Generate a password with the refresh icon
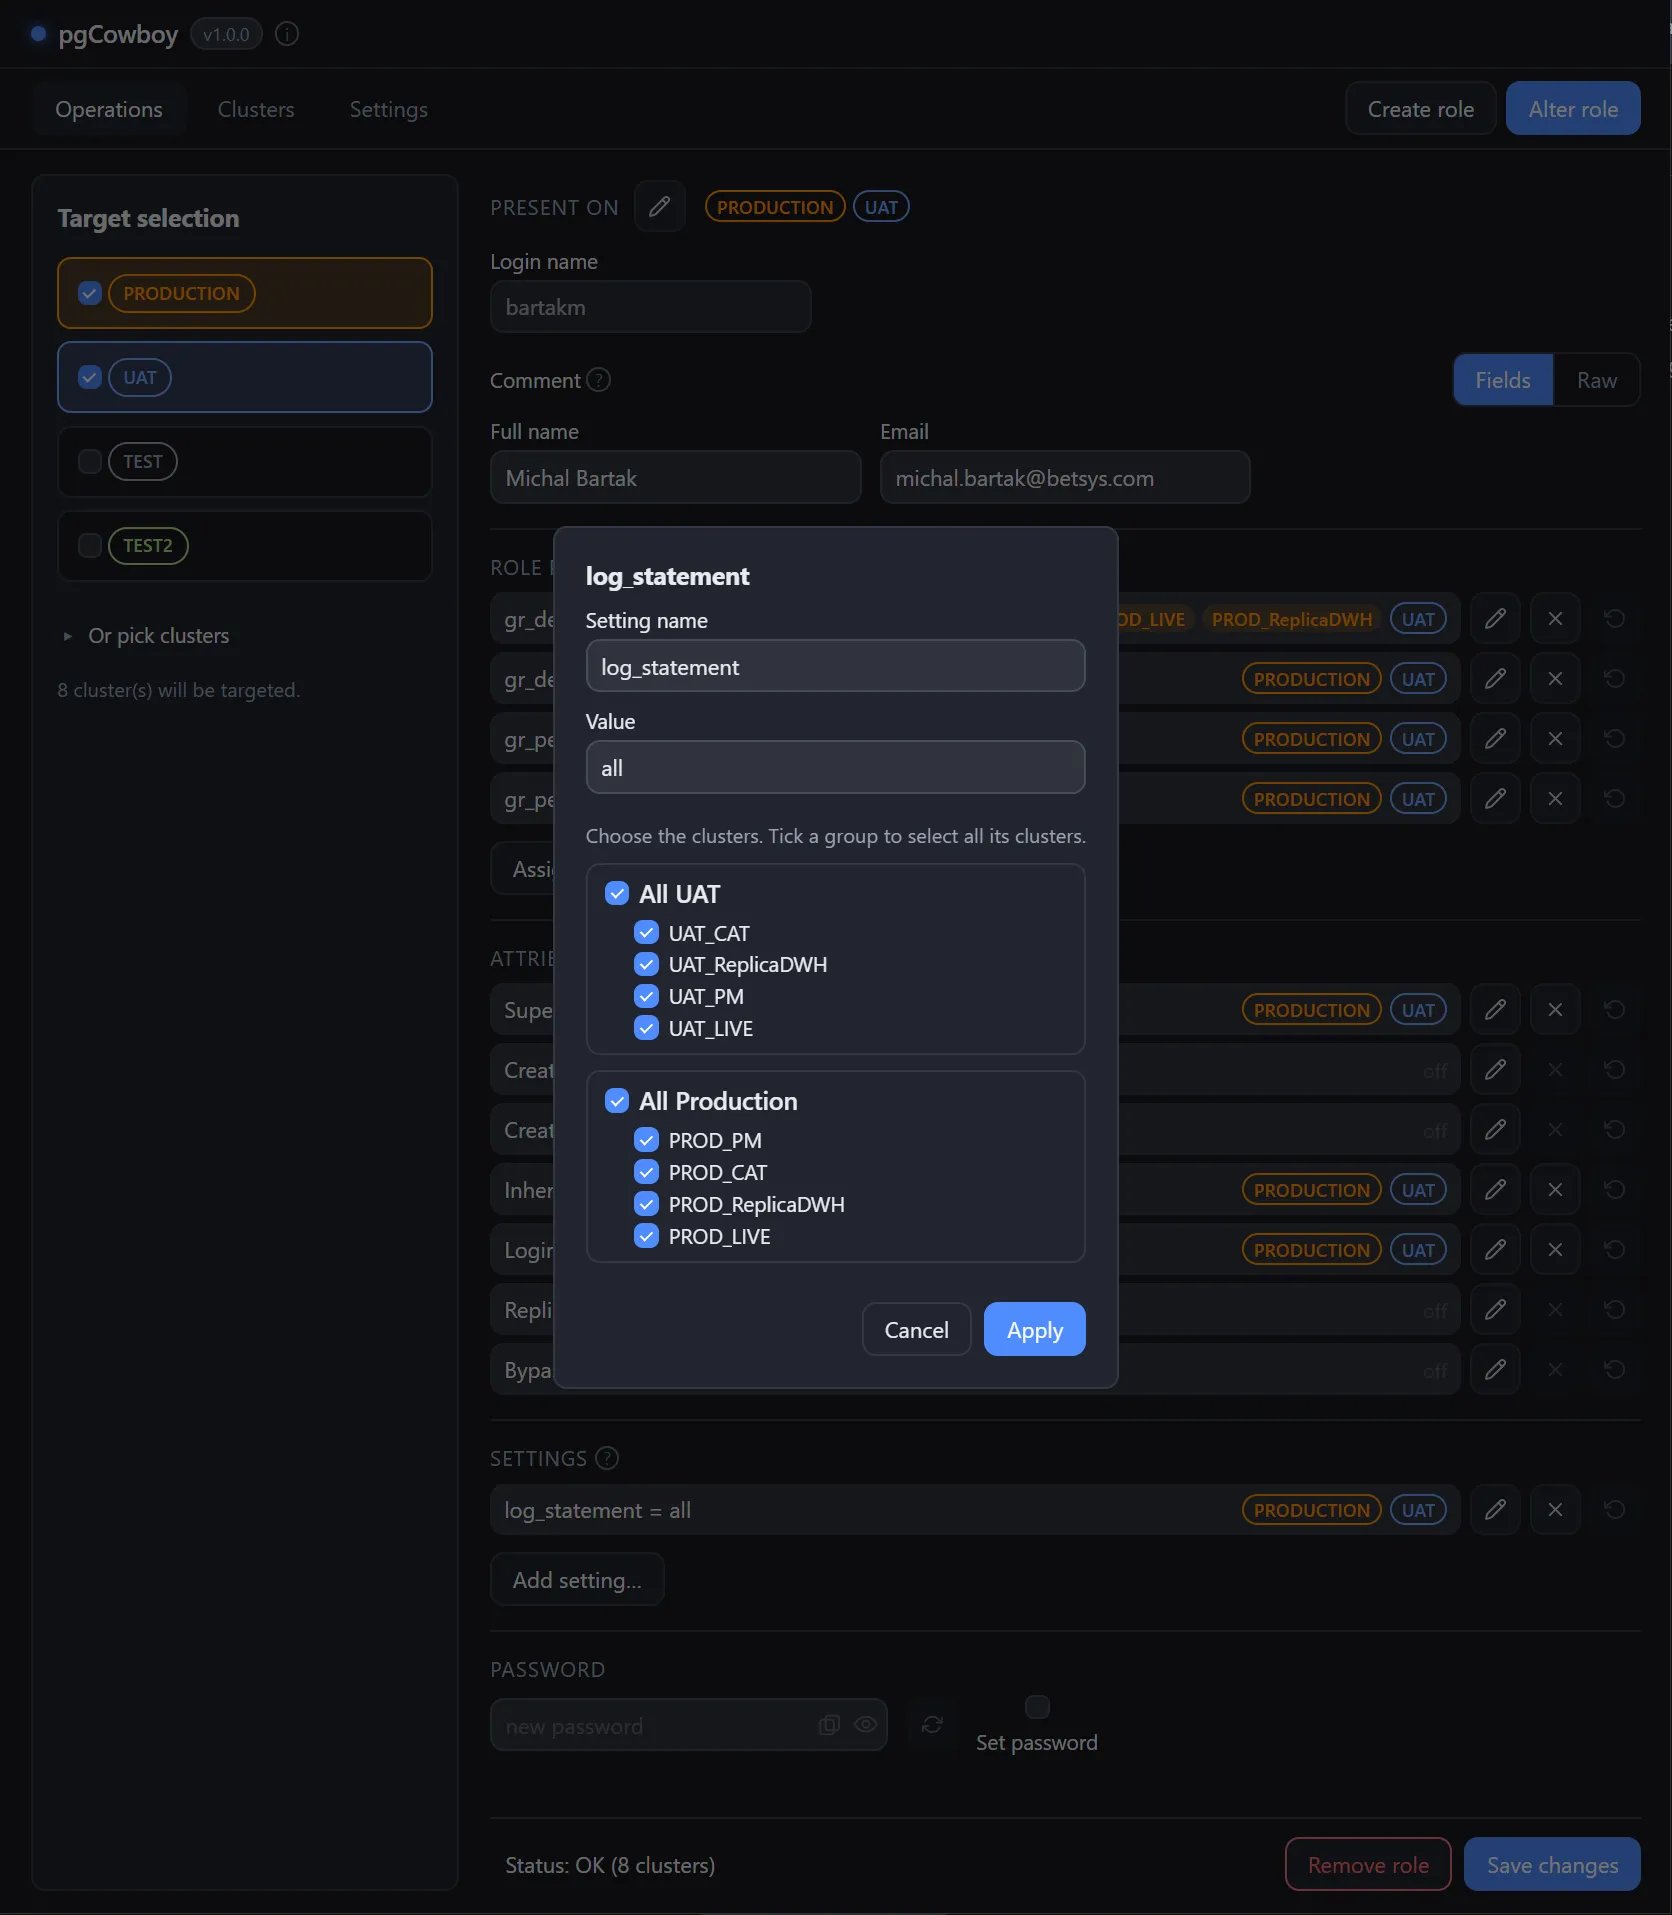The width and height of the screenshot is (1672, 1915). 932,1725
